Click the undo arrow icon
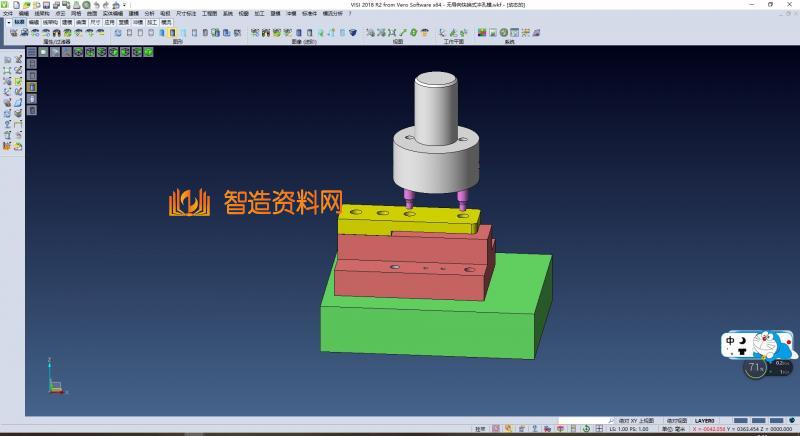Image resolution: width=800 pixels, height=436 pixels. point(96,5)
